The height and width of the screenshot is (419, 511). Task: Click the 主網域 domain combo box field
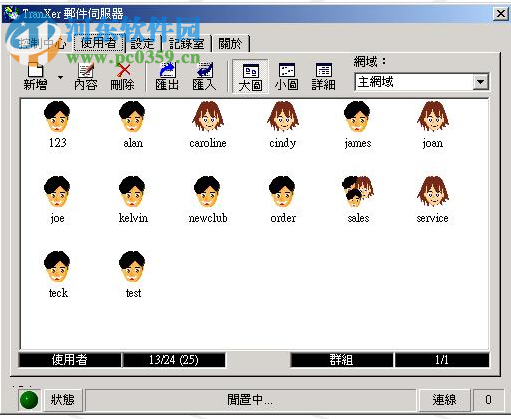click(421, 82)
